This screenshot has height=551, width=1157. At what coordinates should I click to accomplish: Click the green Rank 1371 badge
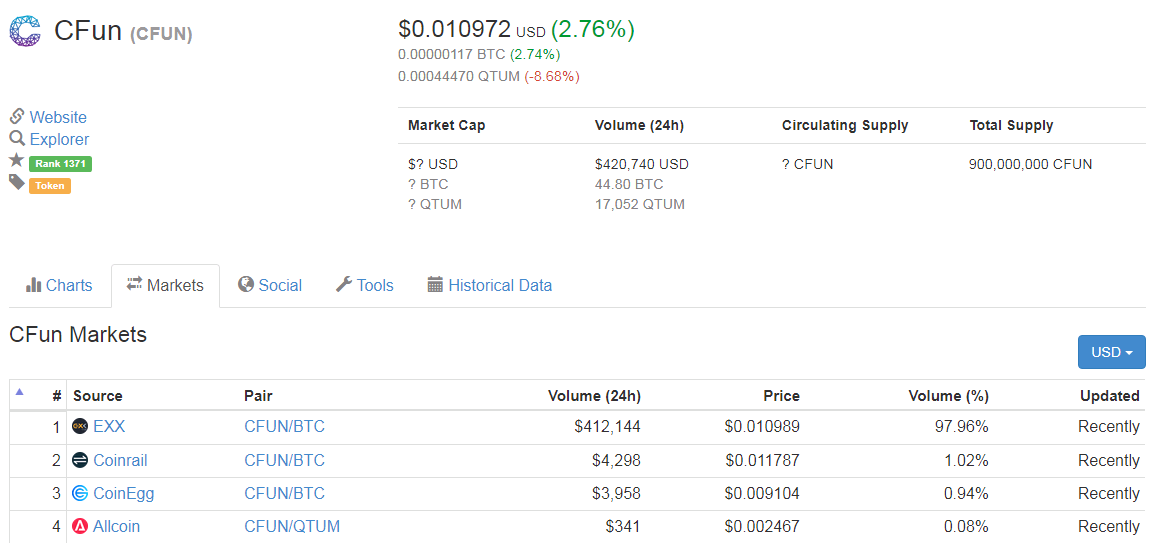[61, 163]
